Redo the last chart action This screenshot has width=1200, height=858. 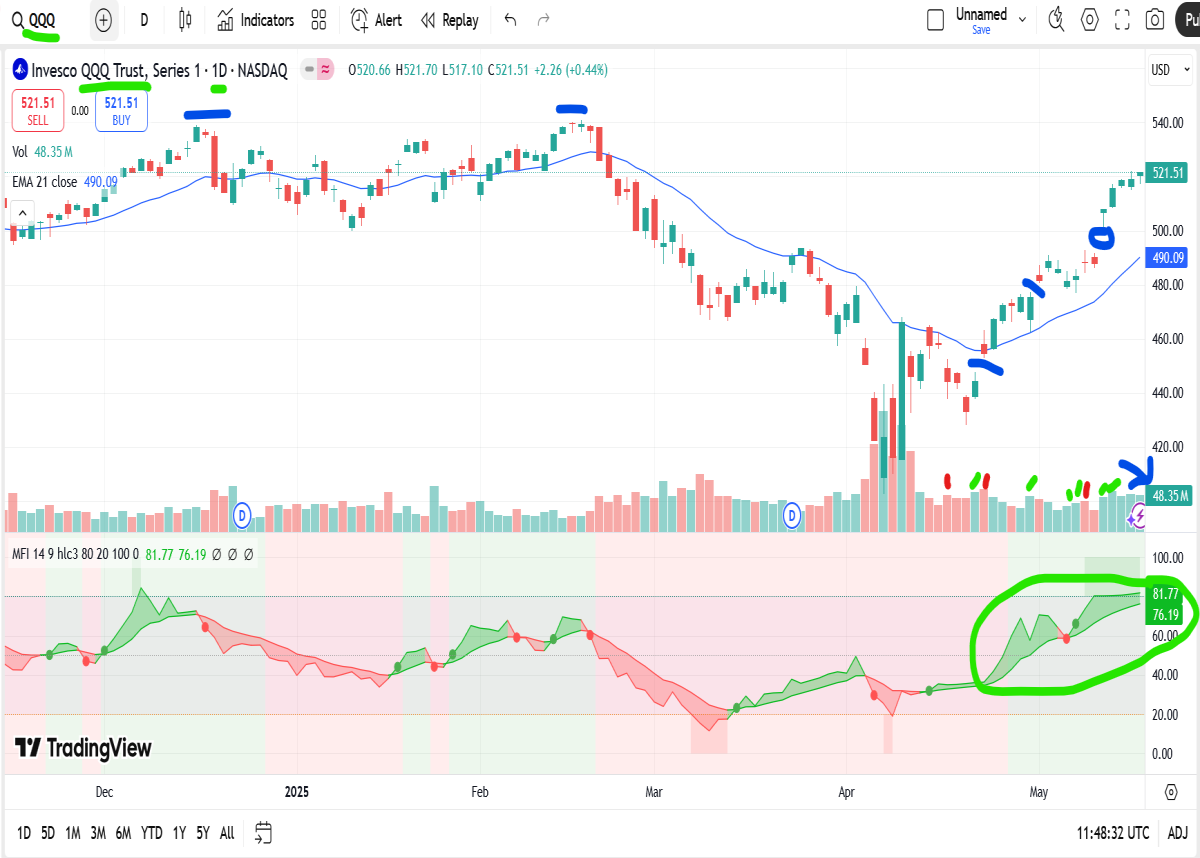click(544, 20)
